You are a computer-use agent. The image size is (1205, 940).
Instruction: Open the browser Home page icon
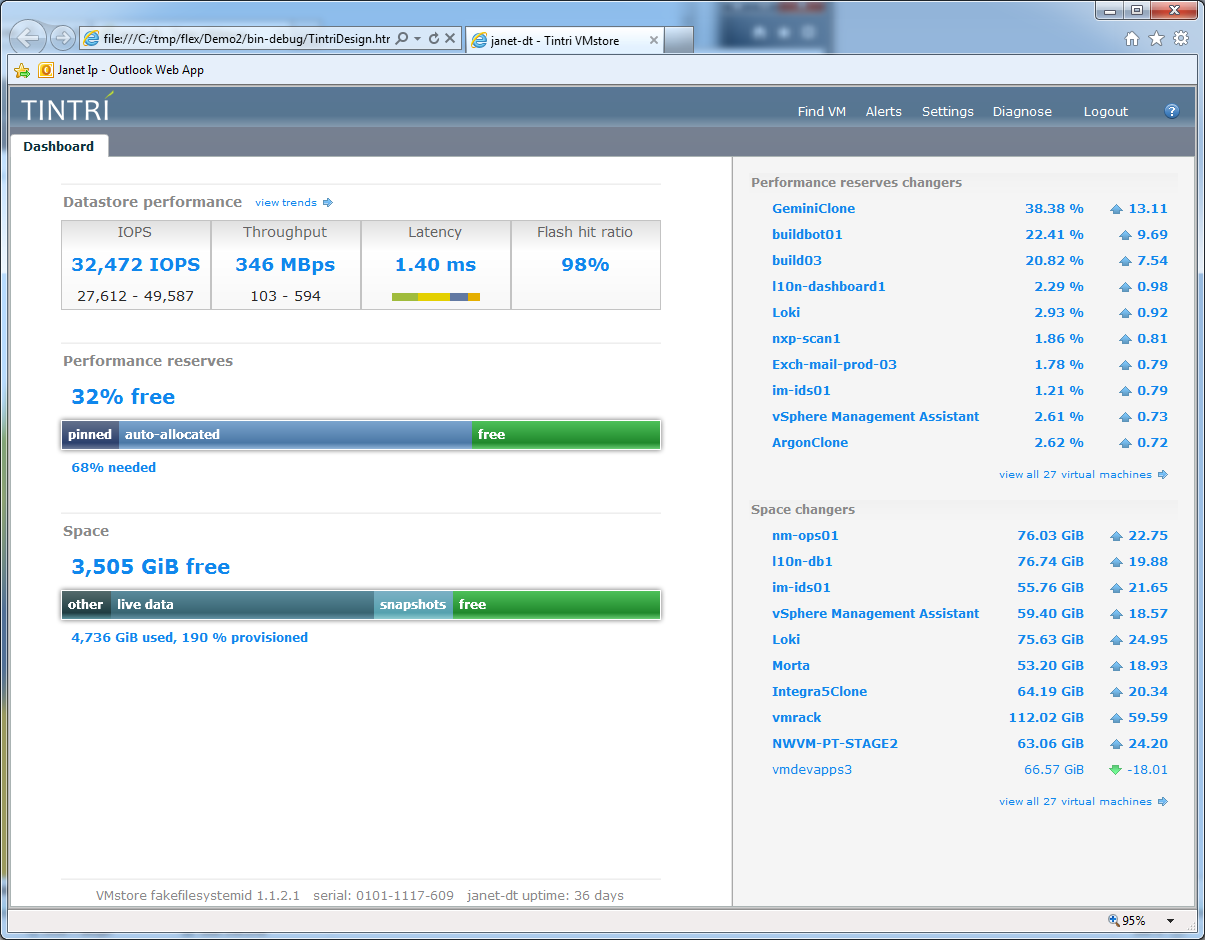tap(1132, 38)
